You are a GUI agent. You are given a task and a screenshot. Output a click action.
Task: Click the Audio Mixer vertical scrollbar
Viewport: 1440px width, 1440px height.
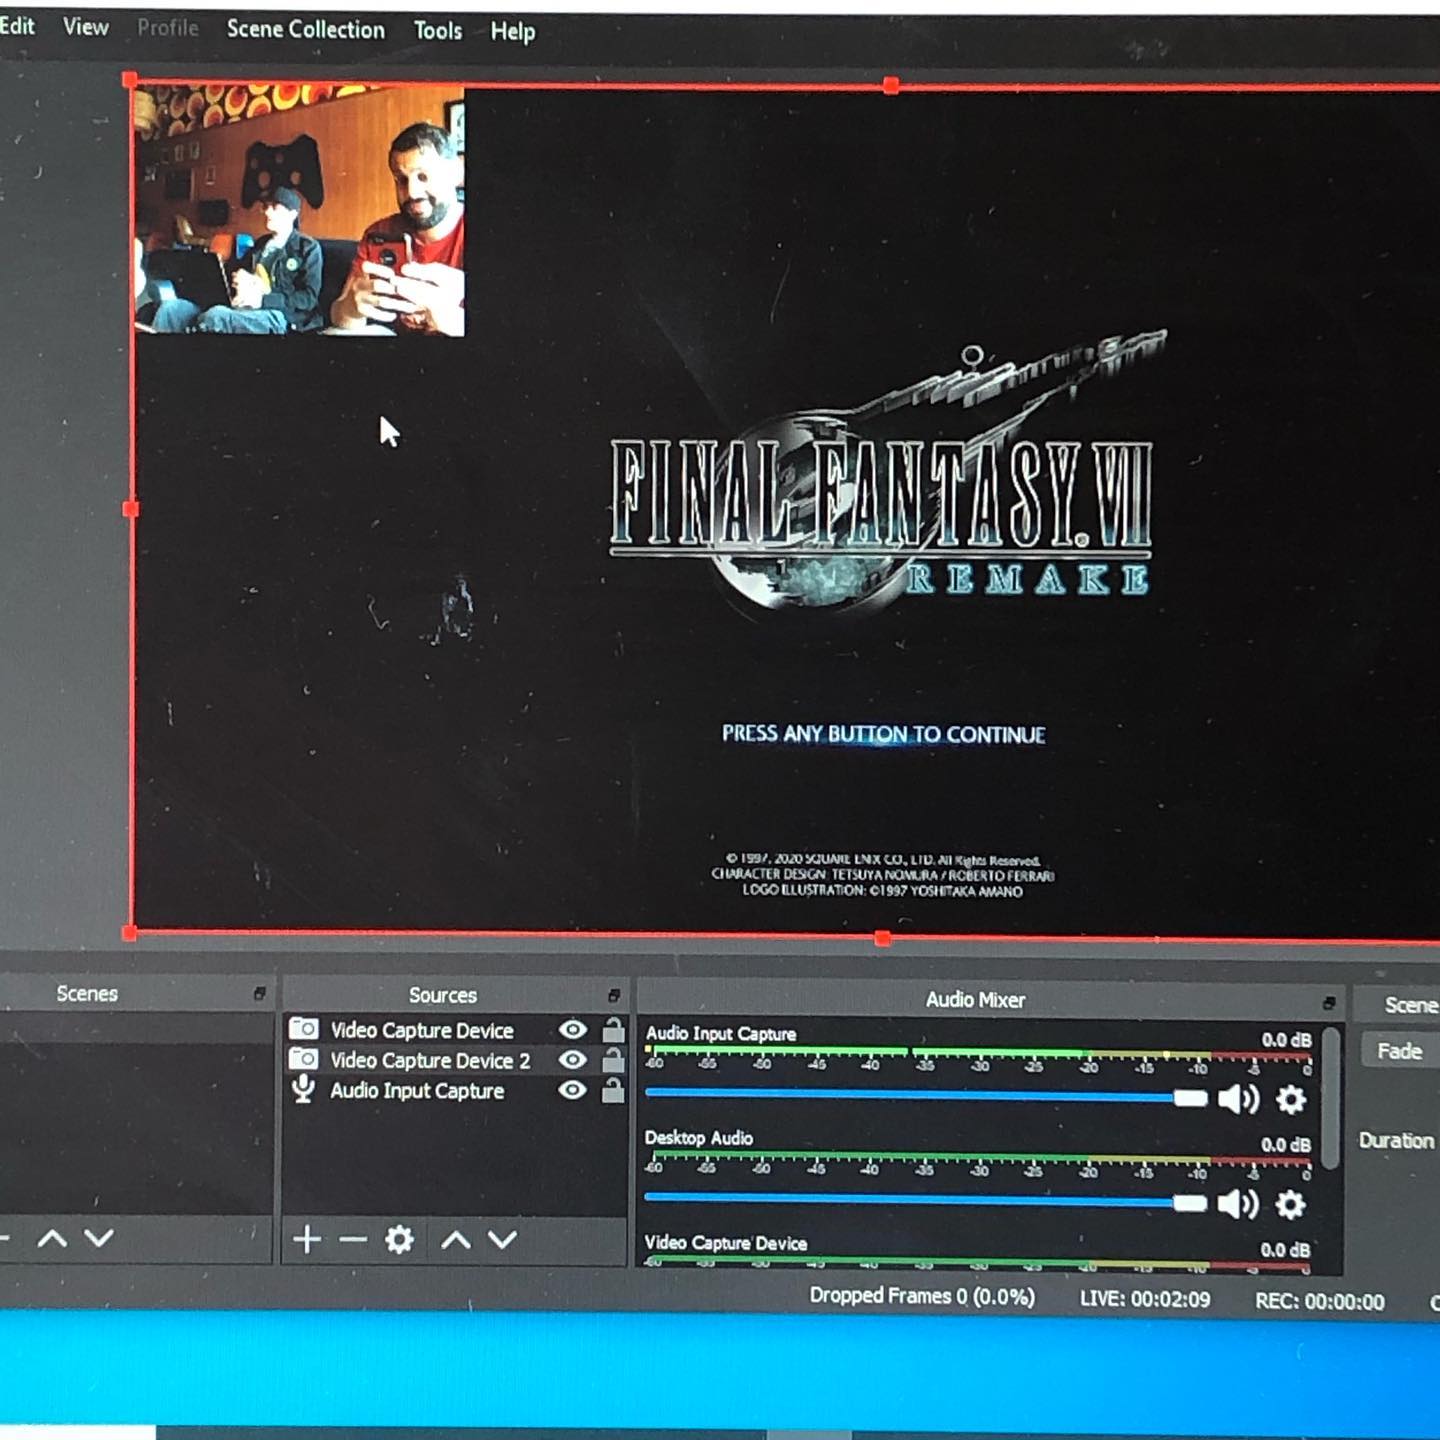1331,1097
